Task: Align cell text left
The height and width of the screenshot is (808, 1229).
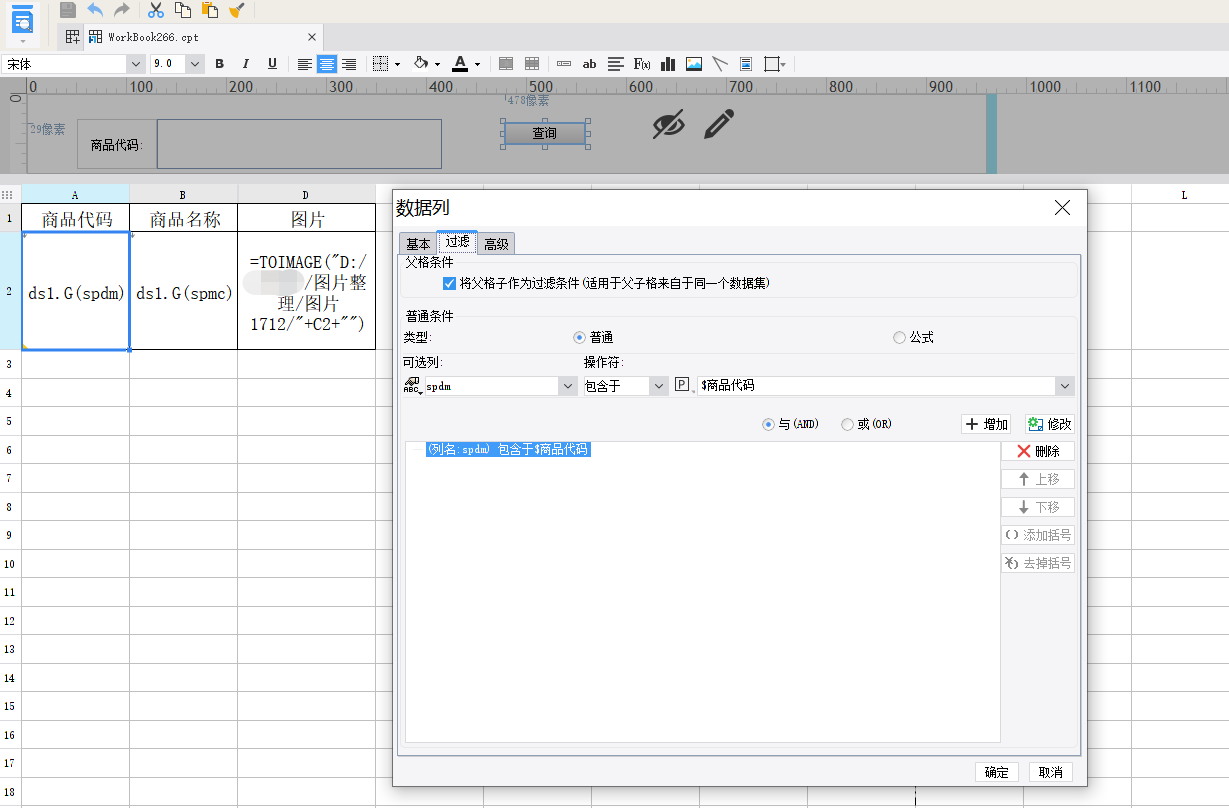Action: (x=305, y=64)
